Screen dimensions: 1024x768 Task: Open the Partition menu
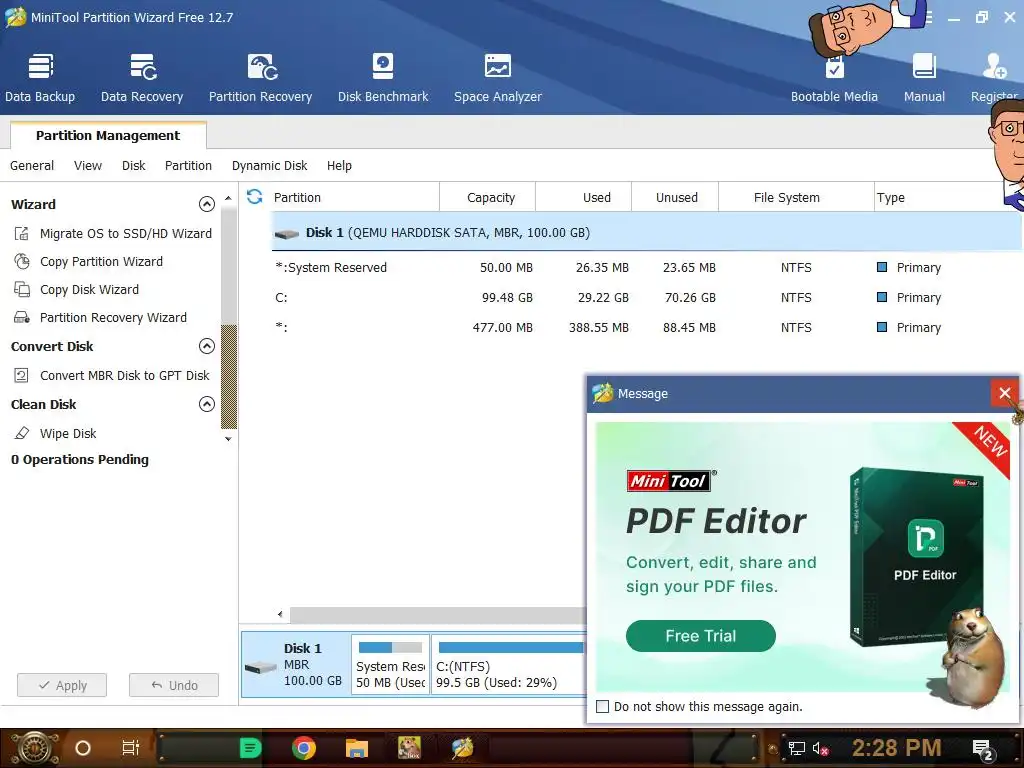tap(188, 165)
